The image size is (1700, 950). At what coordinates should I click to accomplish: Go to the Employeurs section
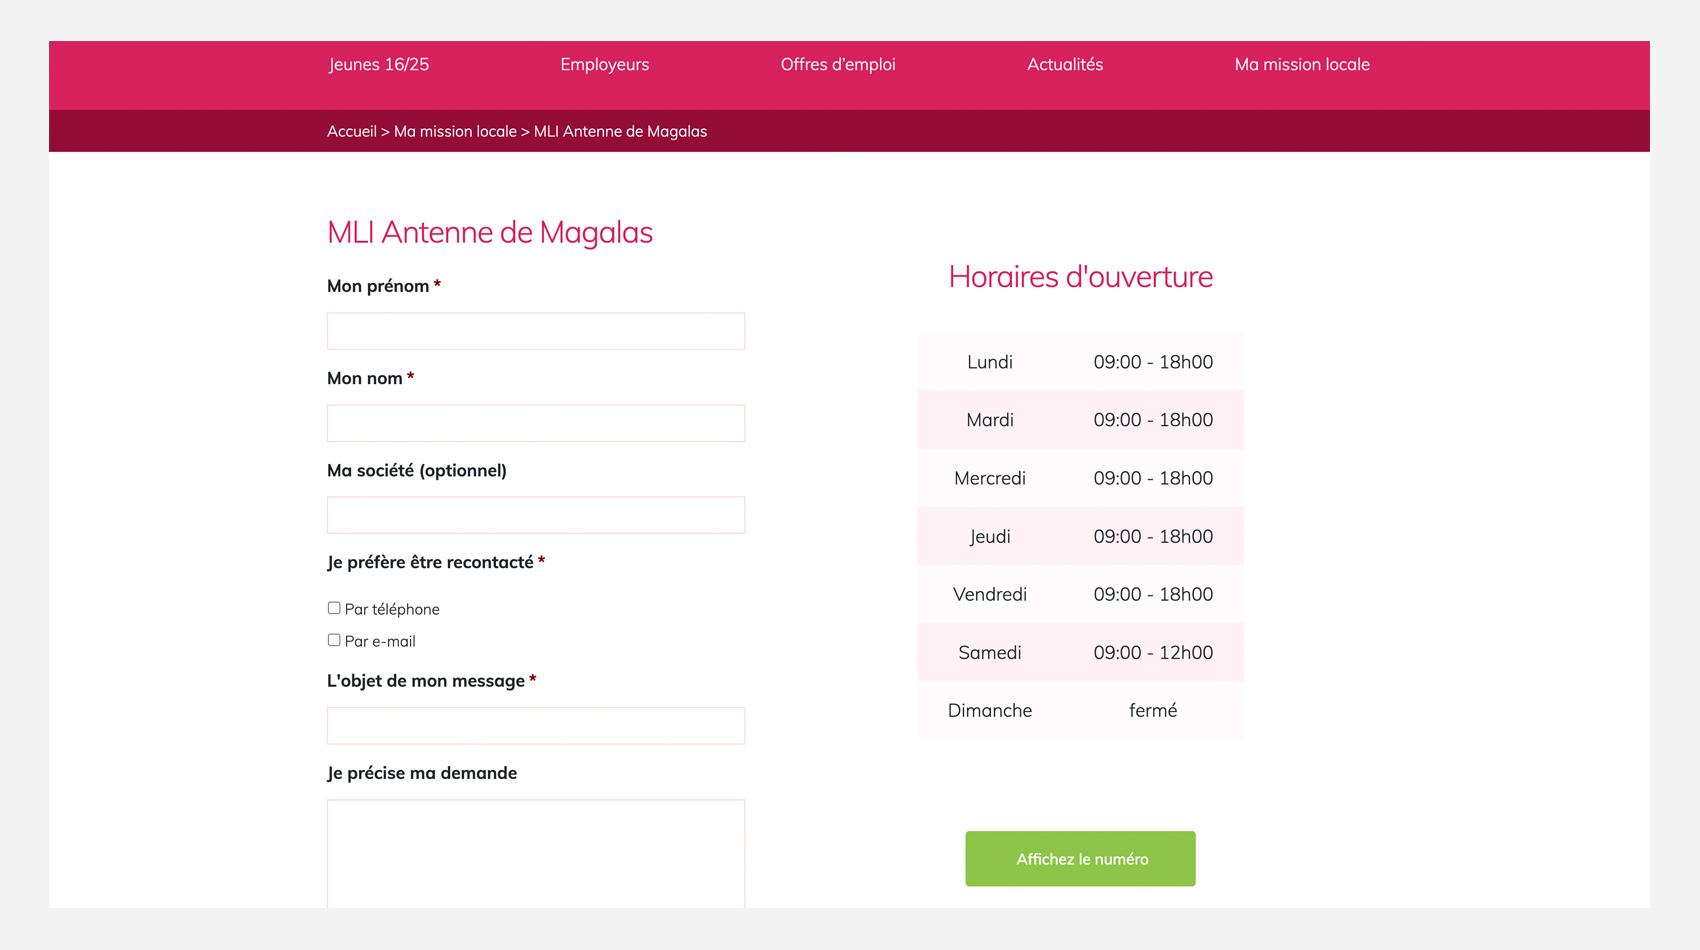tap(604, 65)
